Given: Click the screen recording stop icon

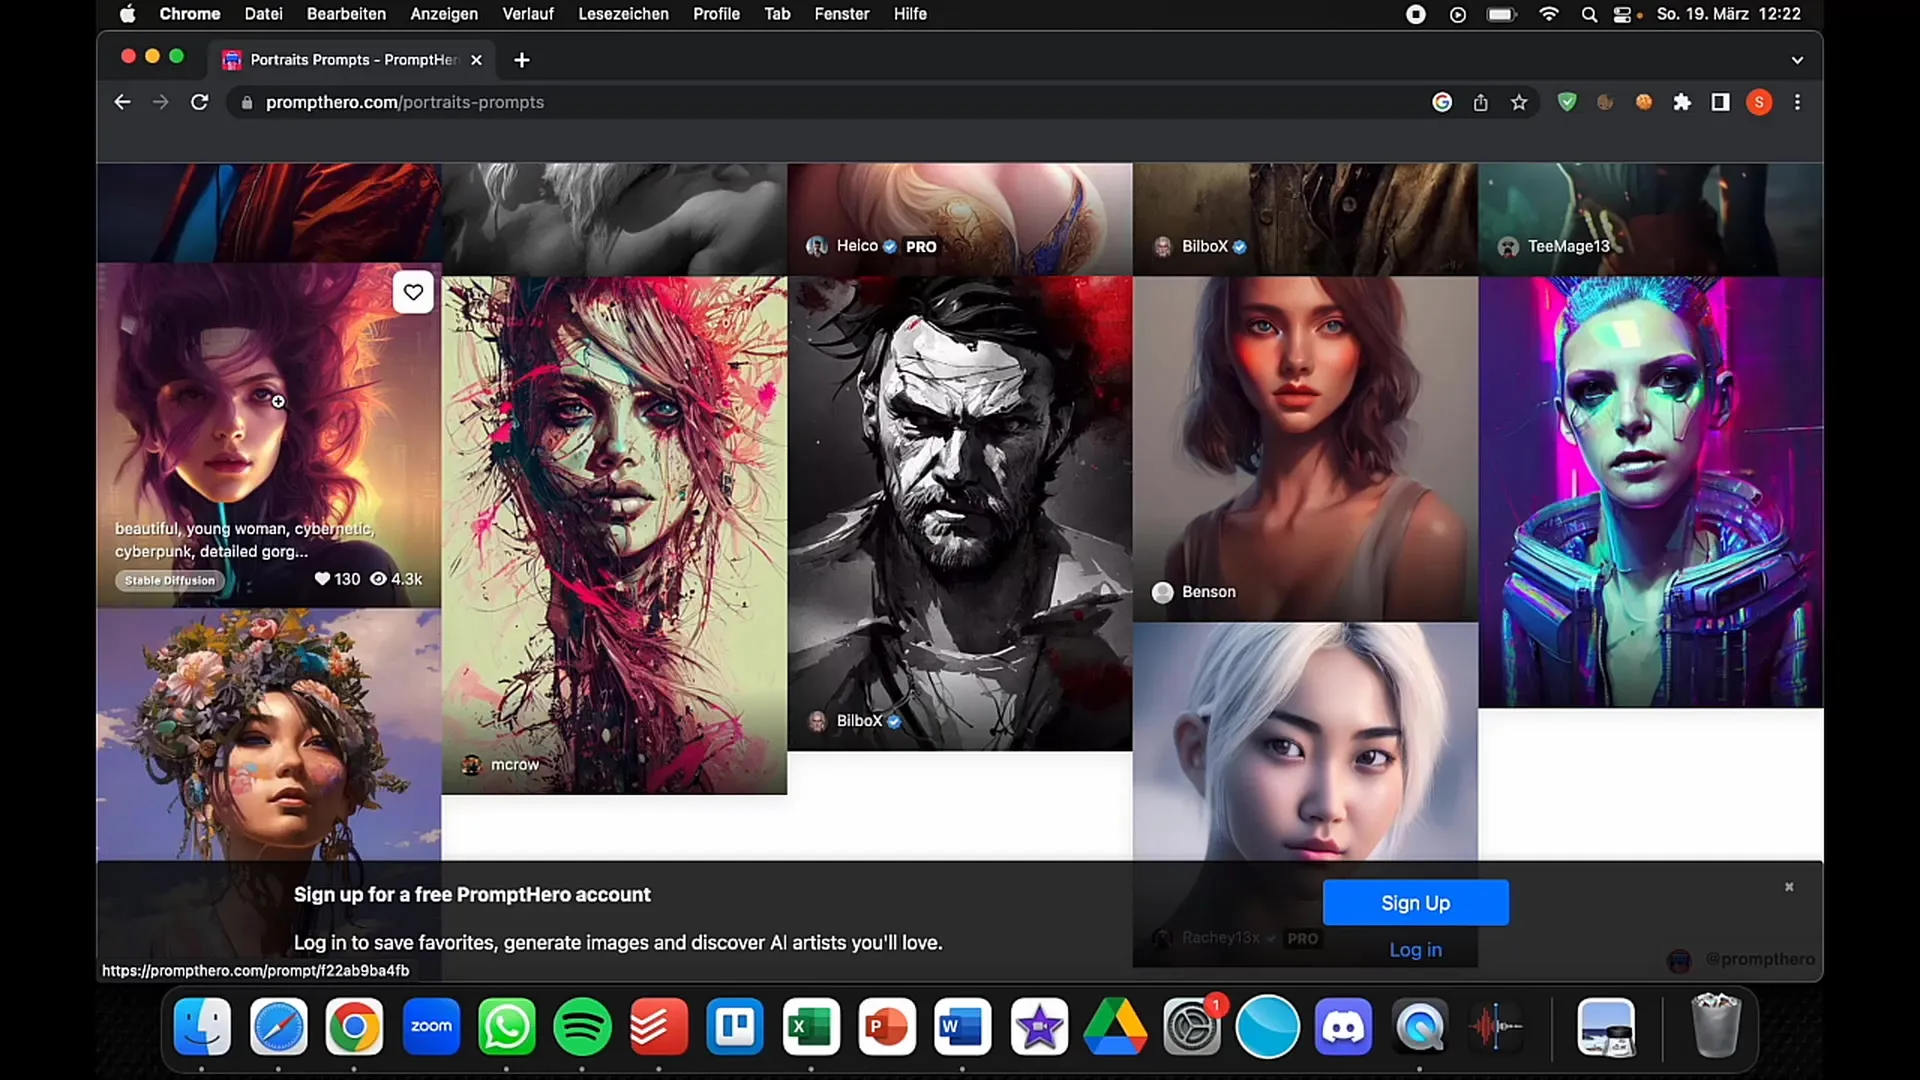Looking at the screenshot, I should pos(1415,14).
